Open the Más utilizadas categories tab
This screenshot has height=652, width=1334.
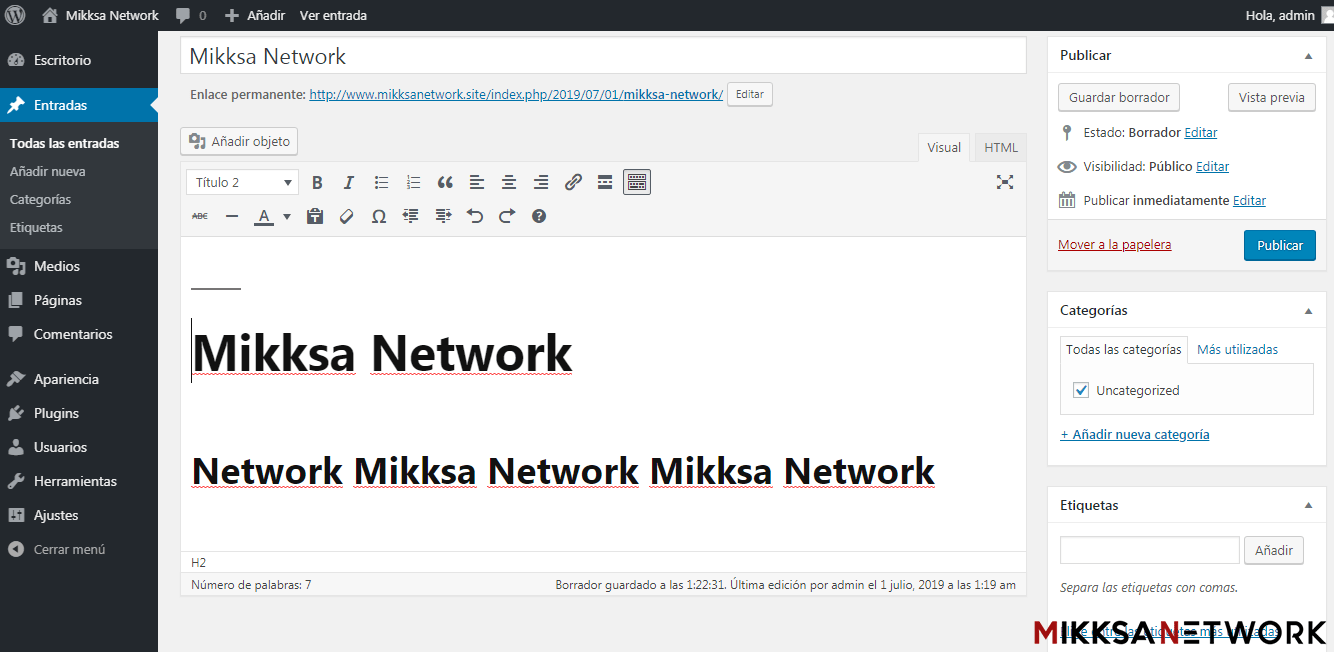tap(1237, 349)
